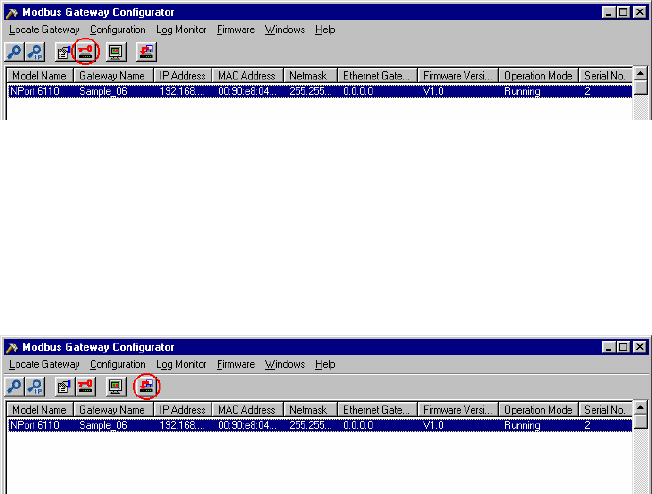Click the firmware Upgrade icon in bottom window
This screenshot has width=652, height=494.
click(146, 387)
